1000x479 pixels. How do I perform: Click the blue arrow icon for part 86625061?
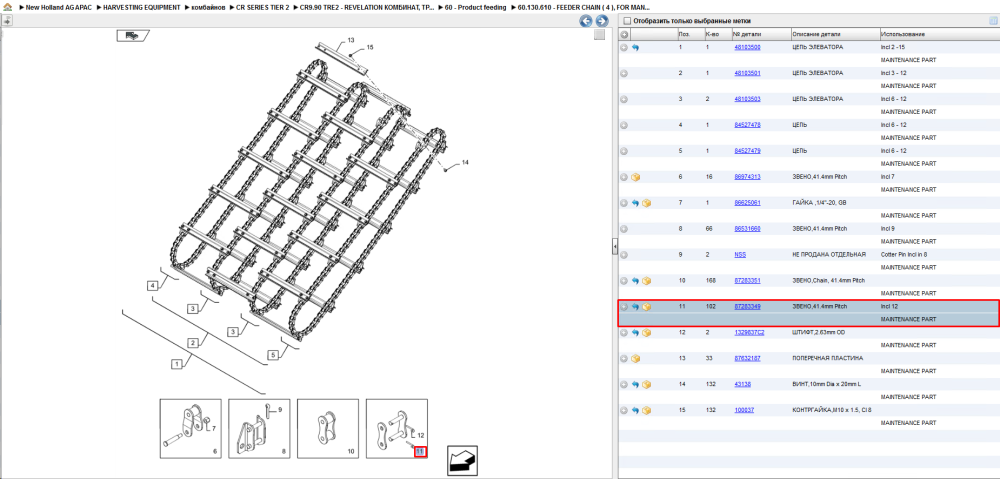click(x=635, y=203)
